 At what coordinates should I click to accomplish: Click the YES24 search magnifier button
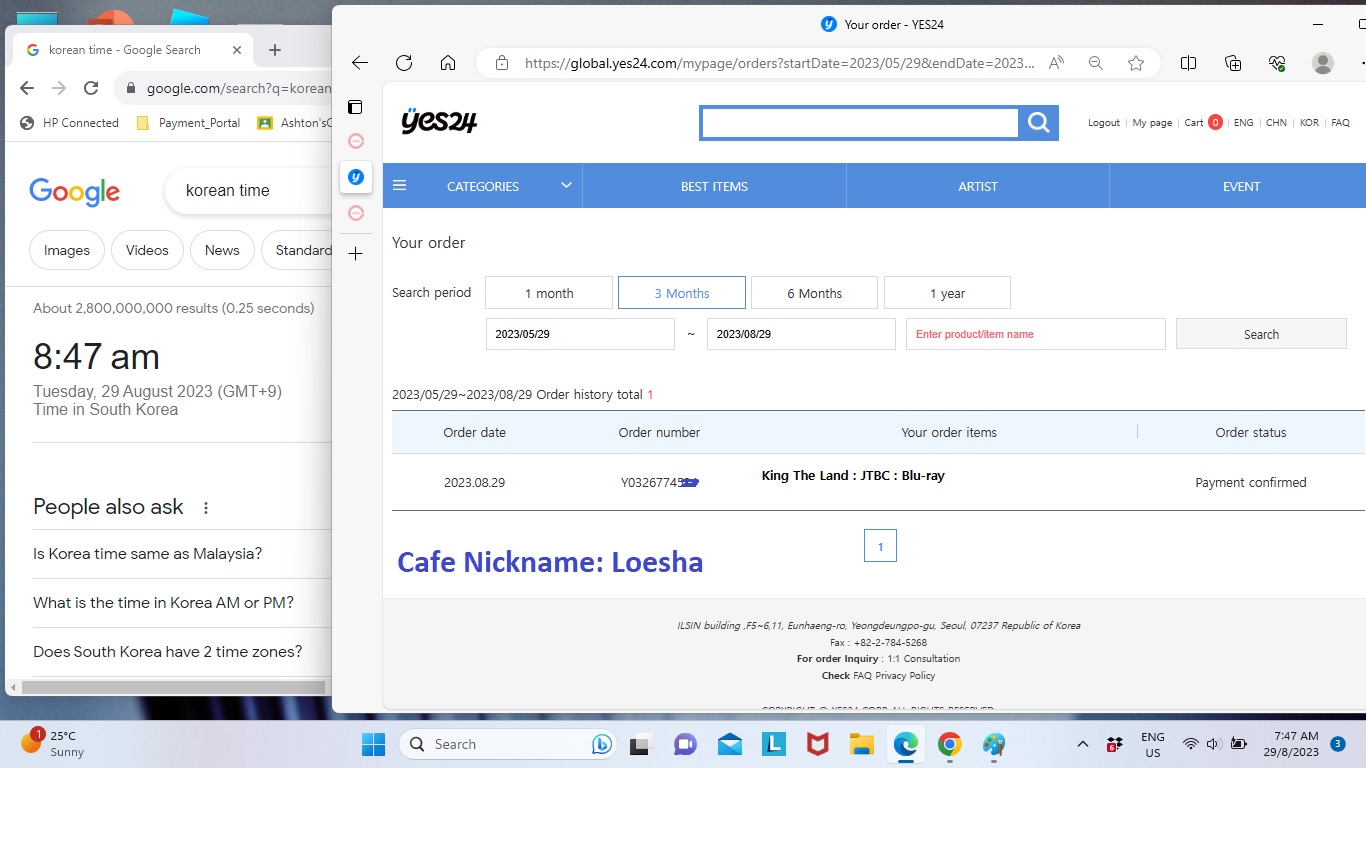click(1038, 123)
